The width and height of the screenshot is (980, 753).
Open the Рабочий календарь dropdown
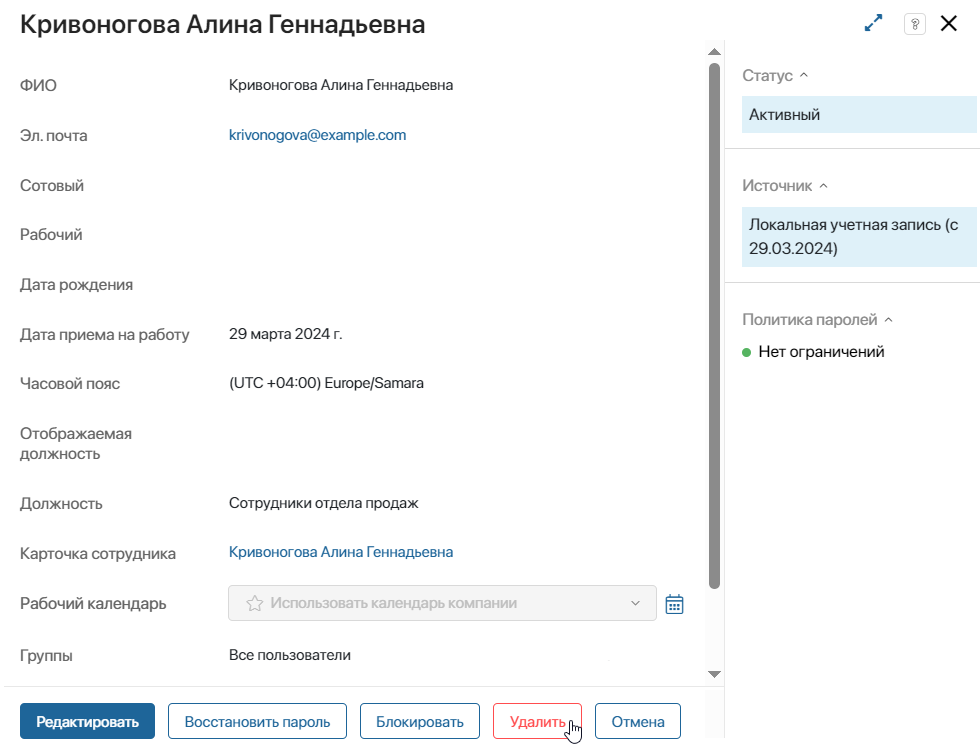[x=442, y=603]
